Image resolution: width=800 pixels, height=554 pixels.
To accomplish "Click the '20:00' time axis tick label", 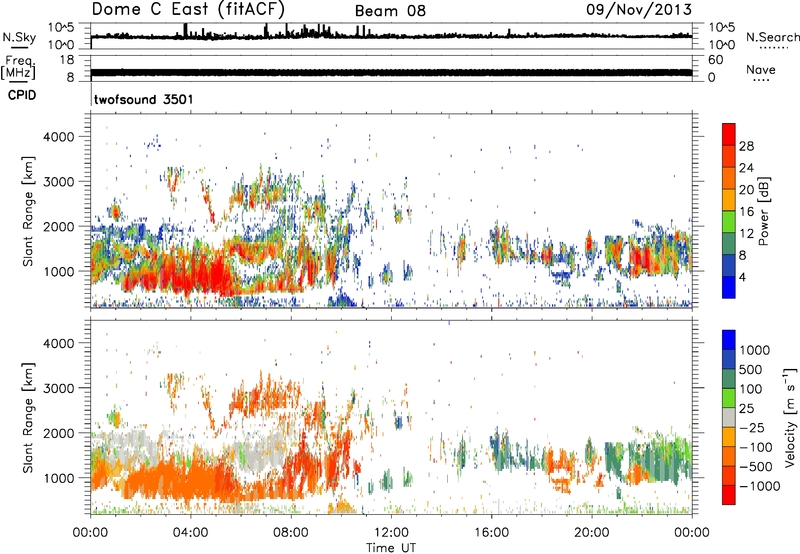I will (592, 533).
